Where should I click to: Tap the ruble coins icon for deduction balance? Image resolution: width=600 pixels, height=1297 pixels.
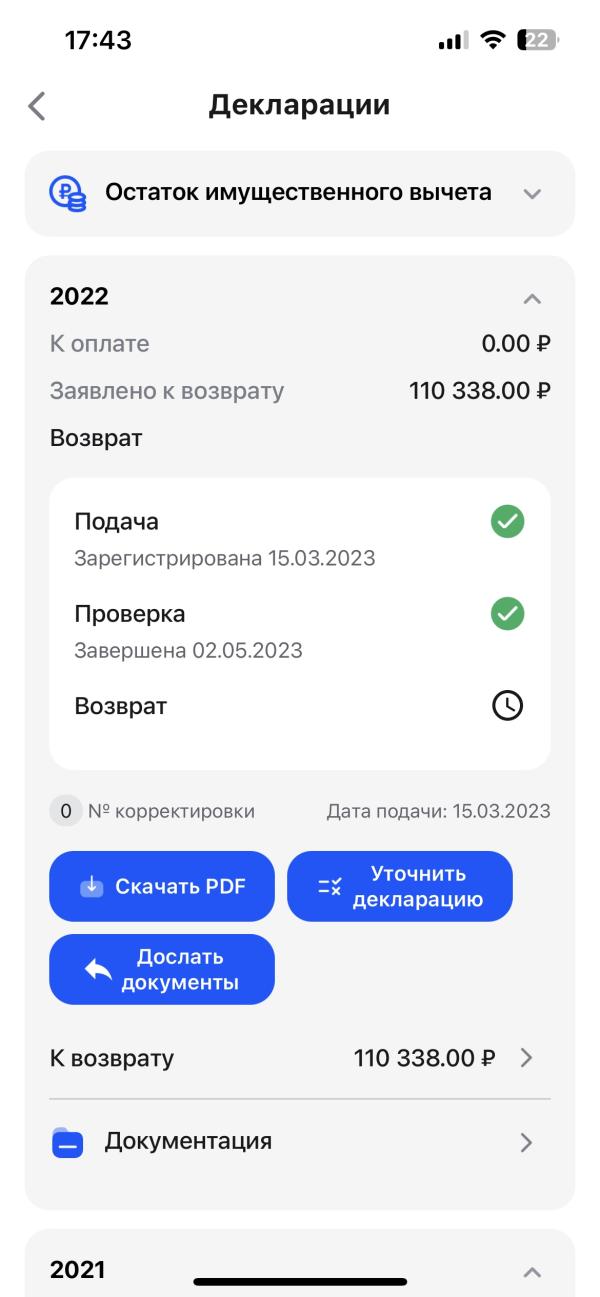click(68, 193)
